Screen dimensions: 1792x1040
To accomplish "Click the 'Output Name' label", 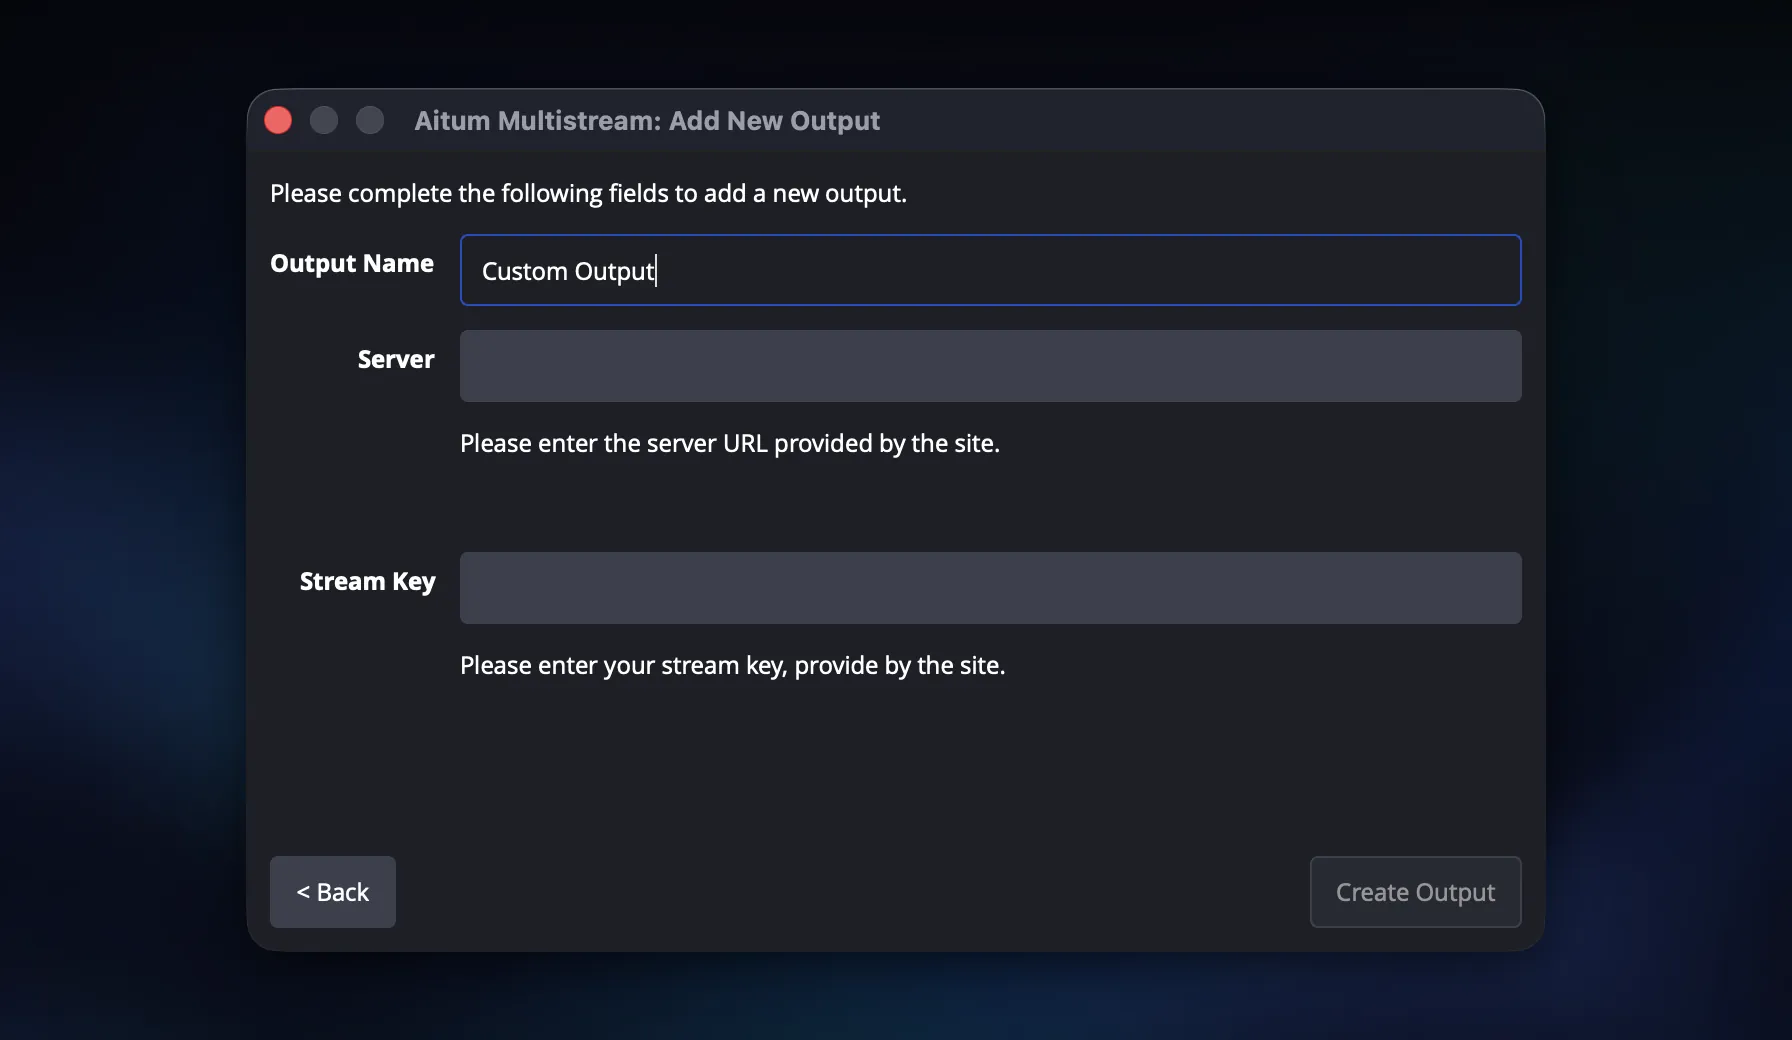I will 352,263.
